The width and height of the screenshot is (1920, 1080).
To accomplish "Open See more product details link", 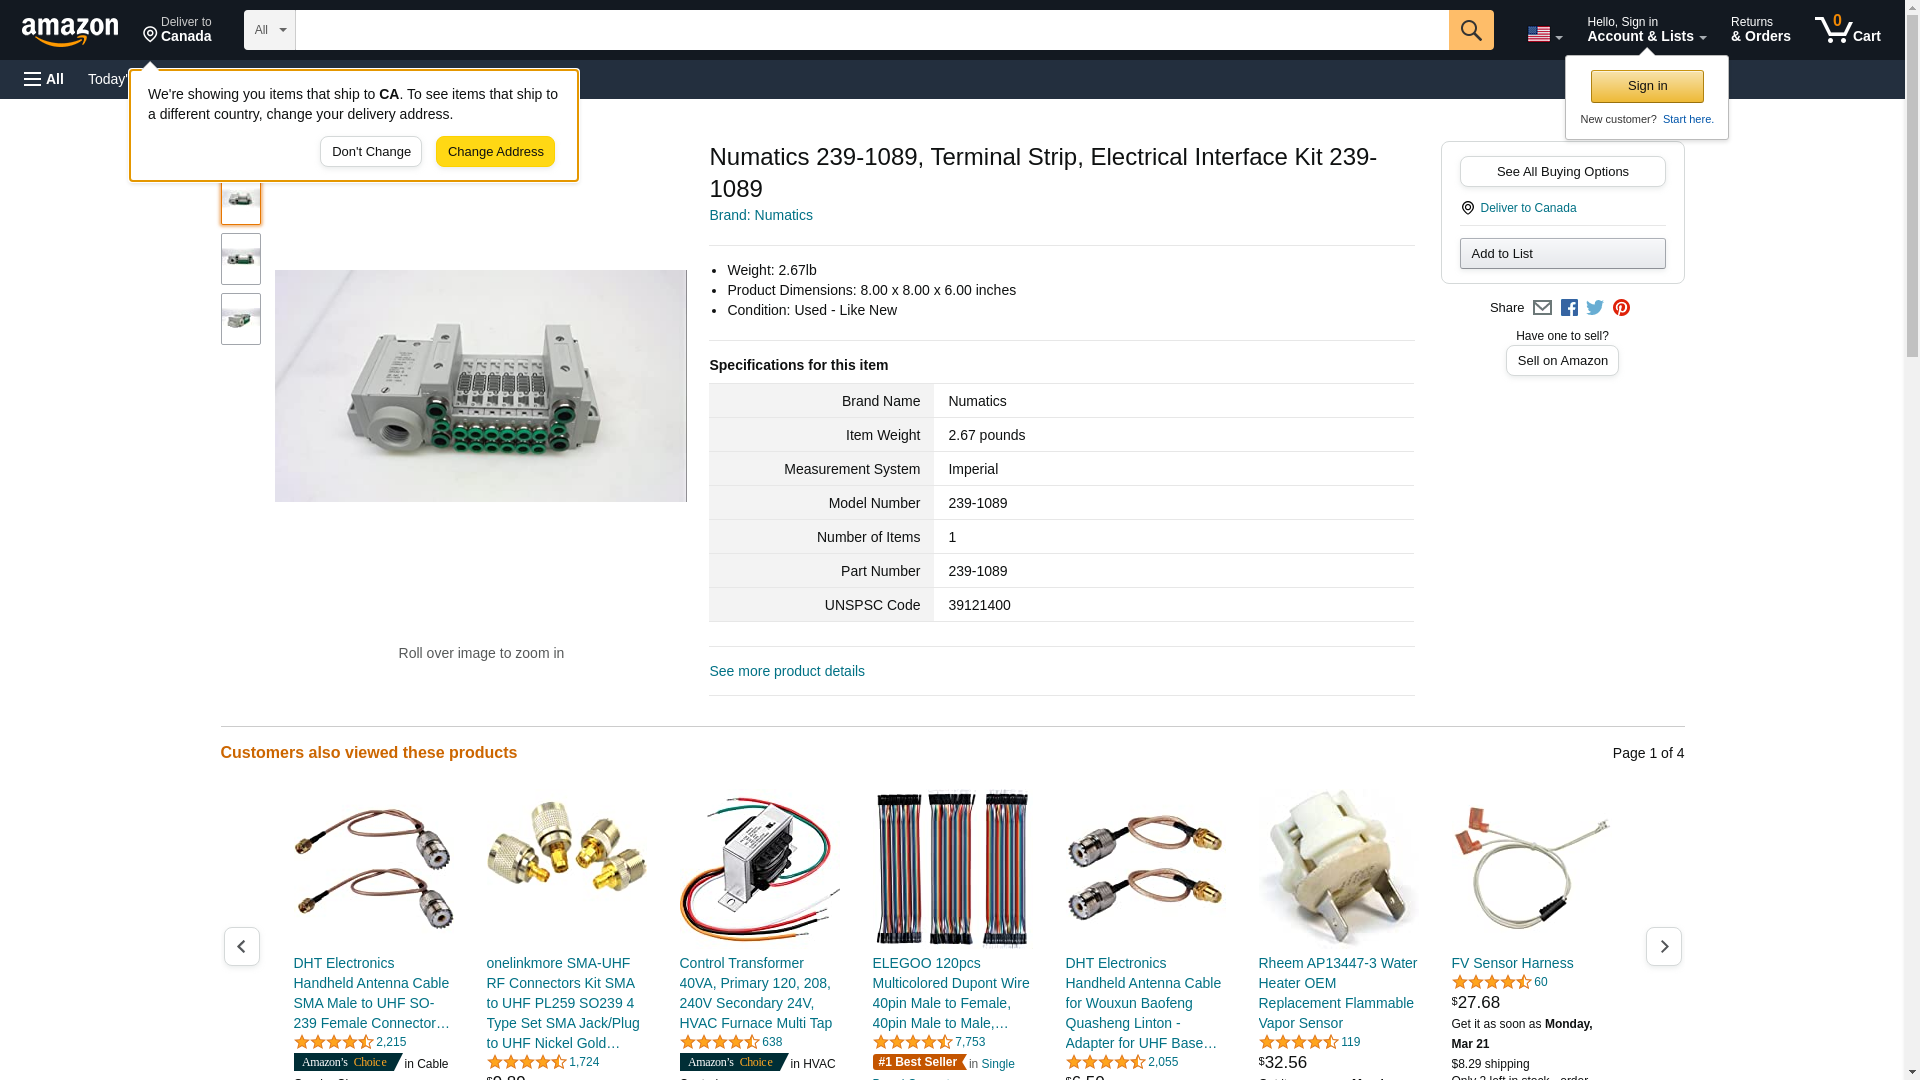I will (787, 671).
